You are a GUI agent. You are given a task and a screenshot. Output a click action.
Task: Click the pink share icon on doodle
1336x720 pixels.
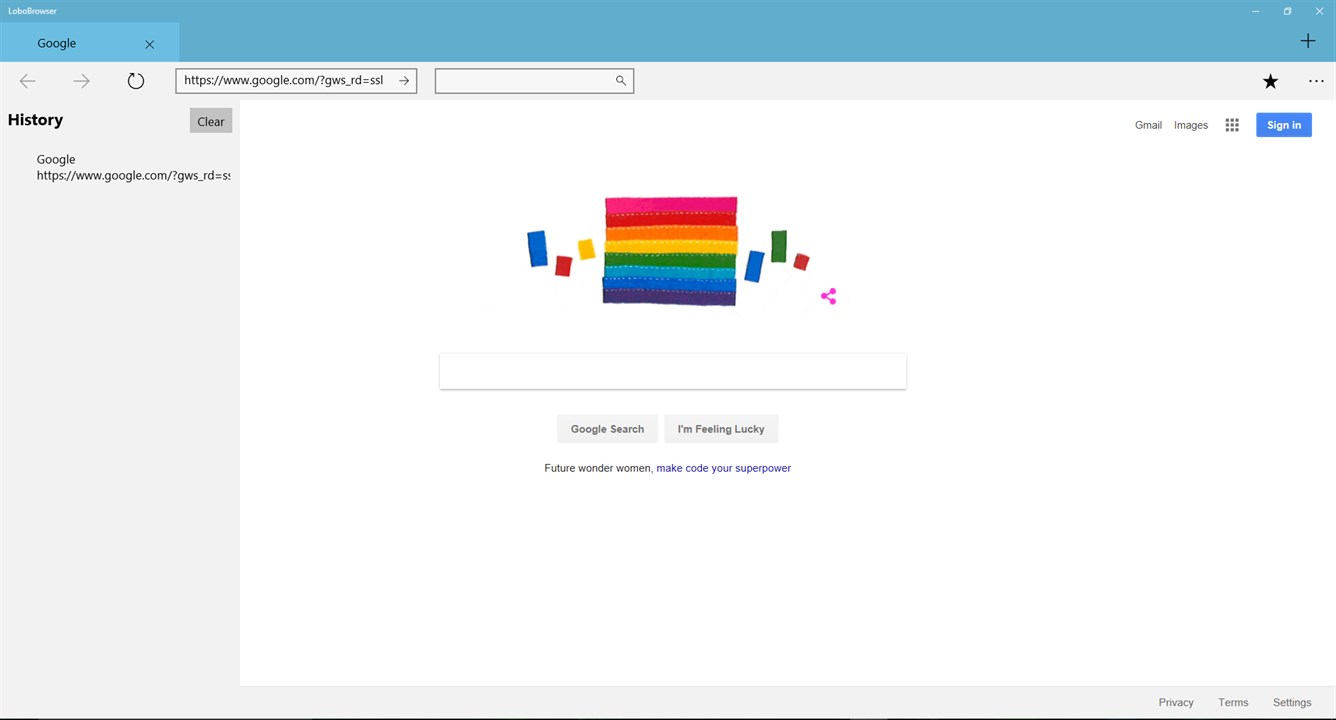pyautogui.click(x=828, y=296)
